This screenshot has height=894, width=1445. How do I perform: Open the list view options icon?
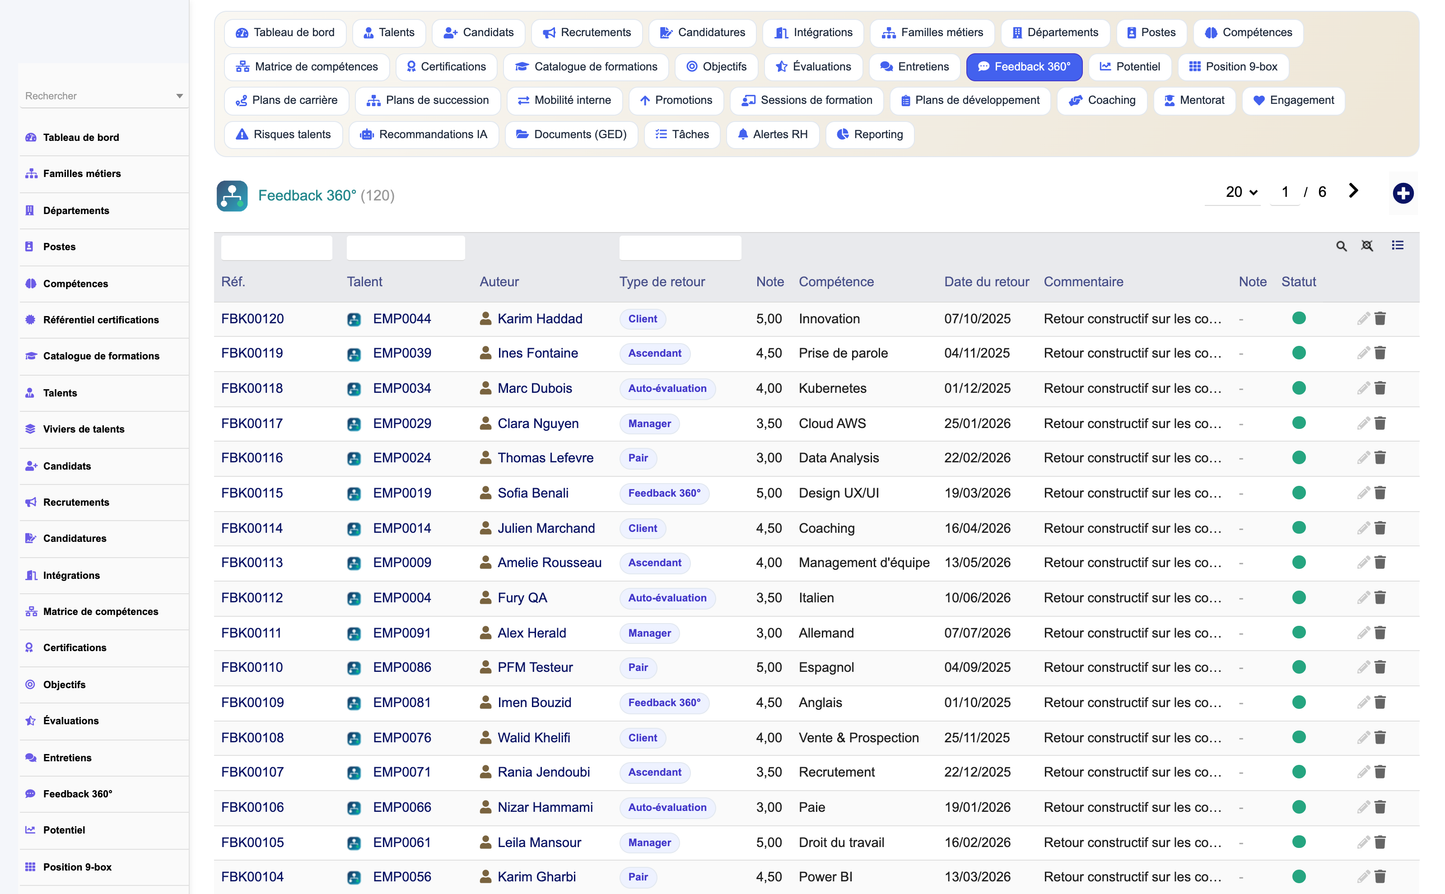click(x=1397, y=245)
